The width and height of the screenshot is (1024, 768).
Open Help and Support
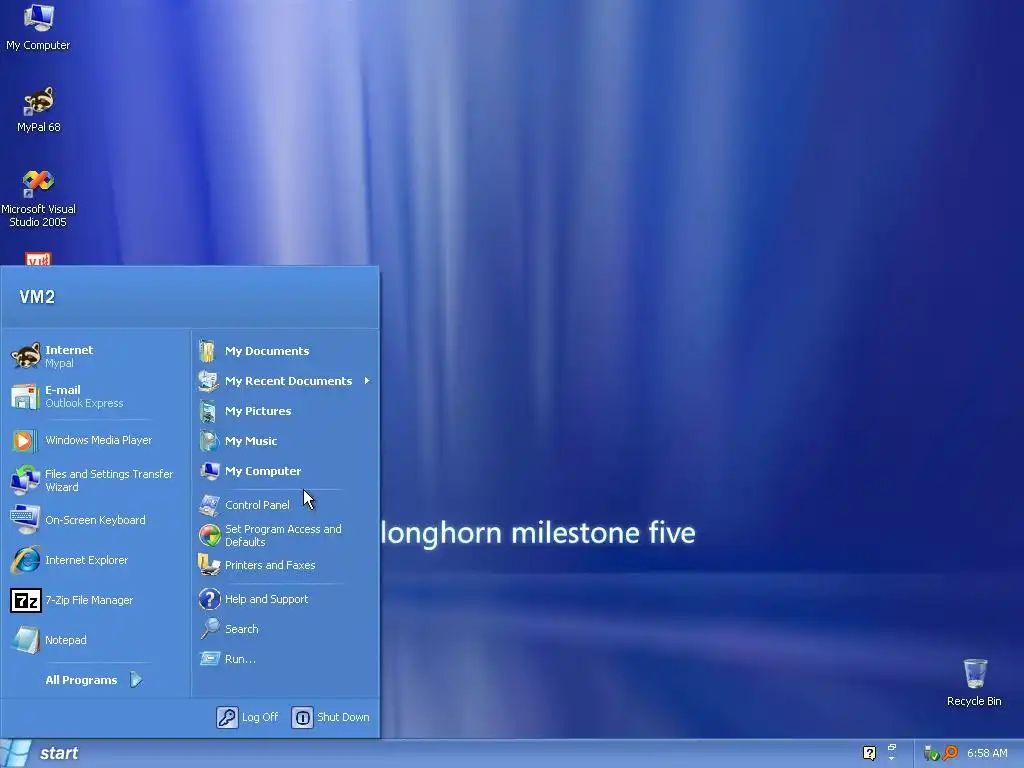(x=285, y=599)
